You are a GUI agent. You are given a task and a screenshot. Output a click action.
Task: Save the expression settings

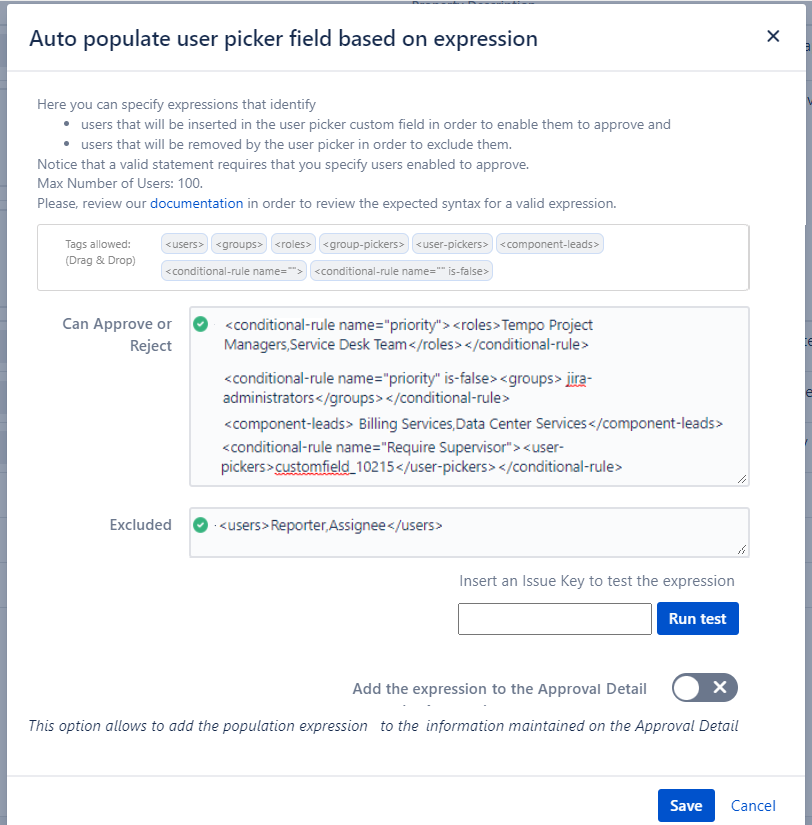[x=686, y=805]
